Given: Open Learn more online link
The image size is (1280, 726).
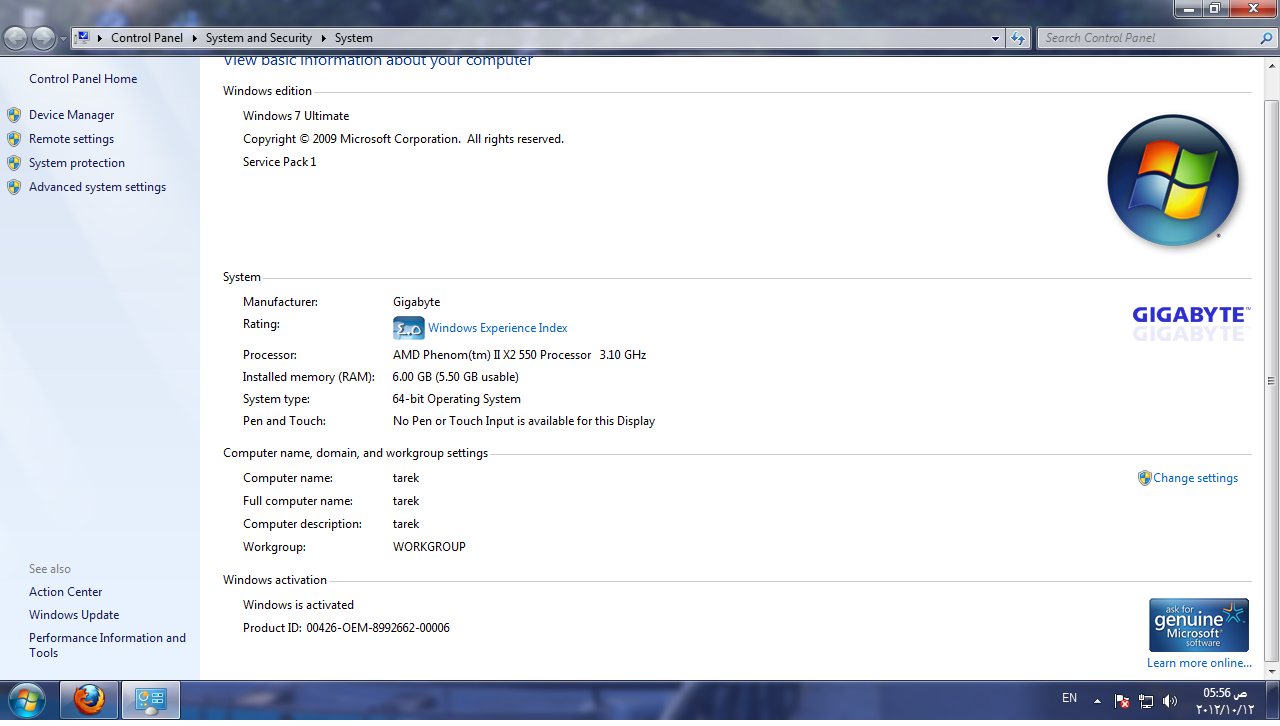Looking at the screenshot, I should coord(1199,663).
